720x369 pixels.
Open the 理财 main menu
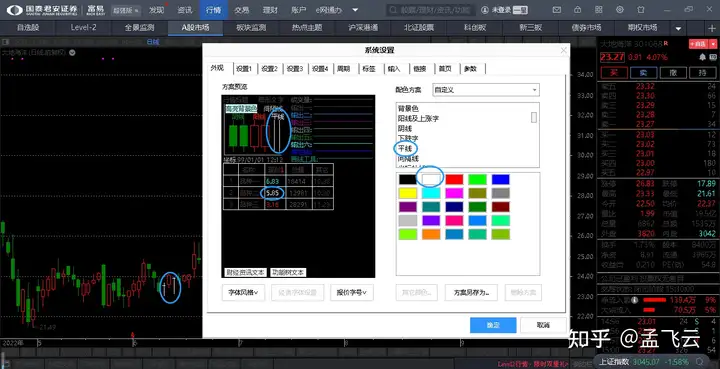coord(270,10)
